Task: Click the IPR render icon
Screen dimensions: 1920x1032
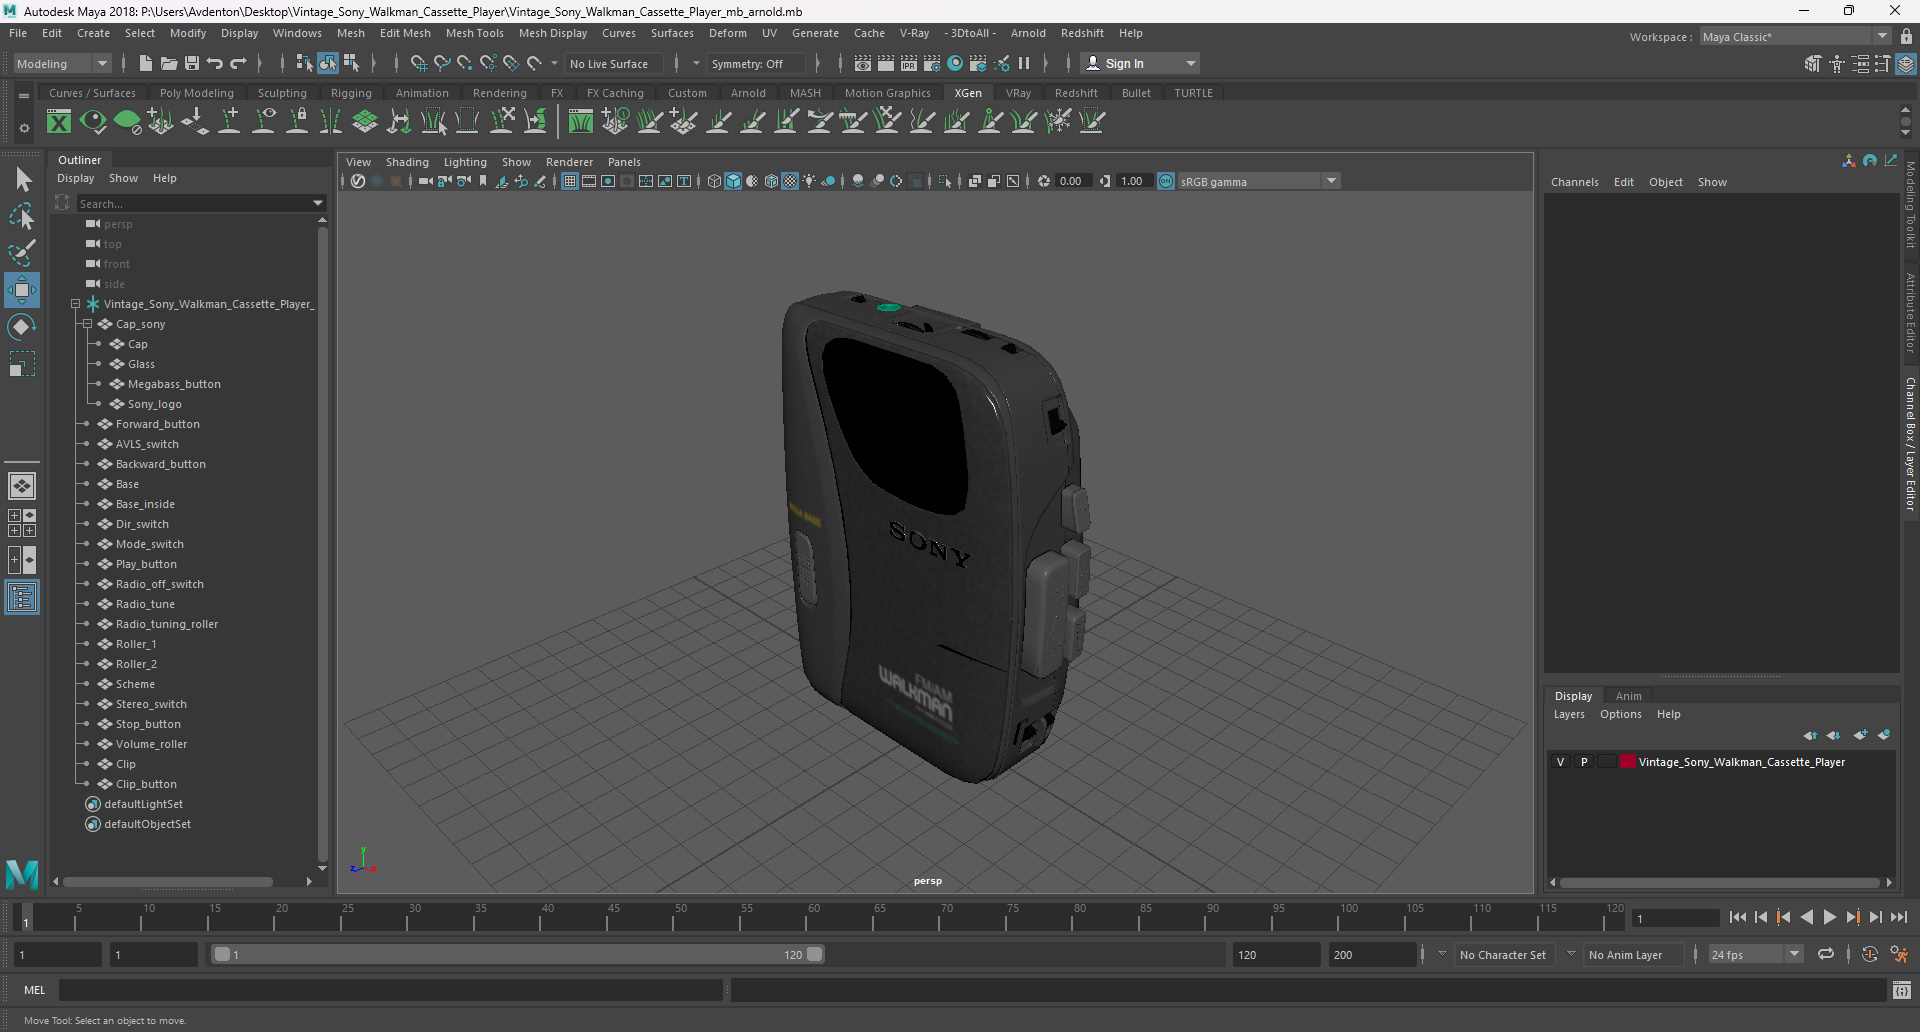Action: 909,63
